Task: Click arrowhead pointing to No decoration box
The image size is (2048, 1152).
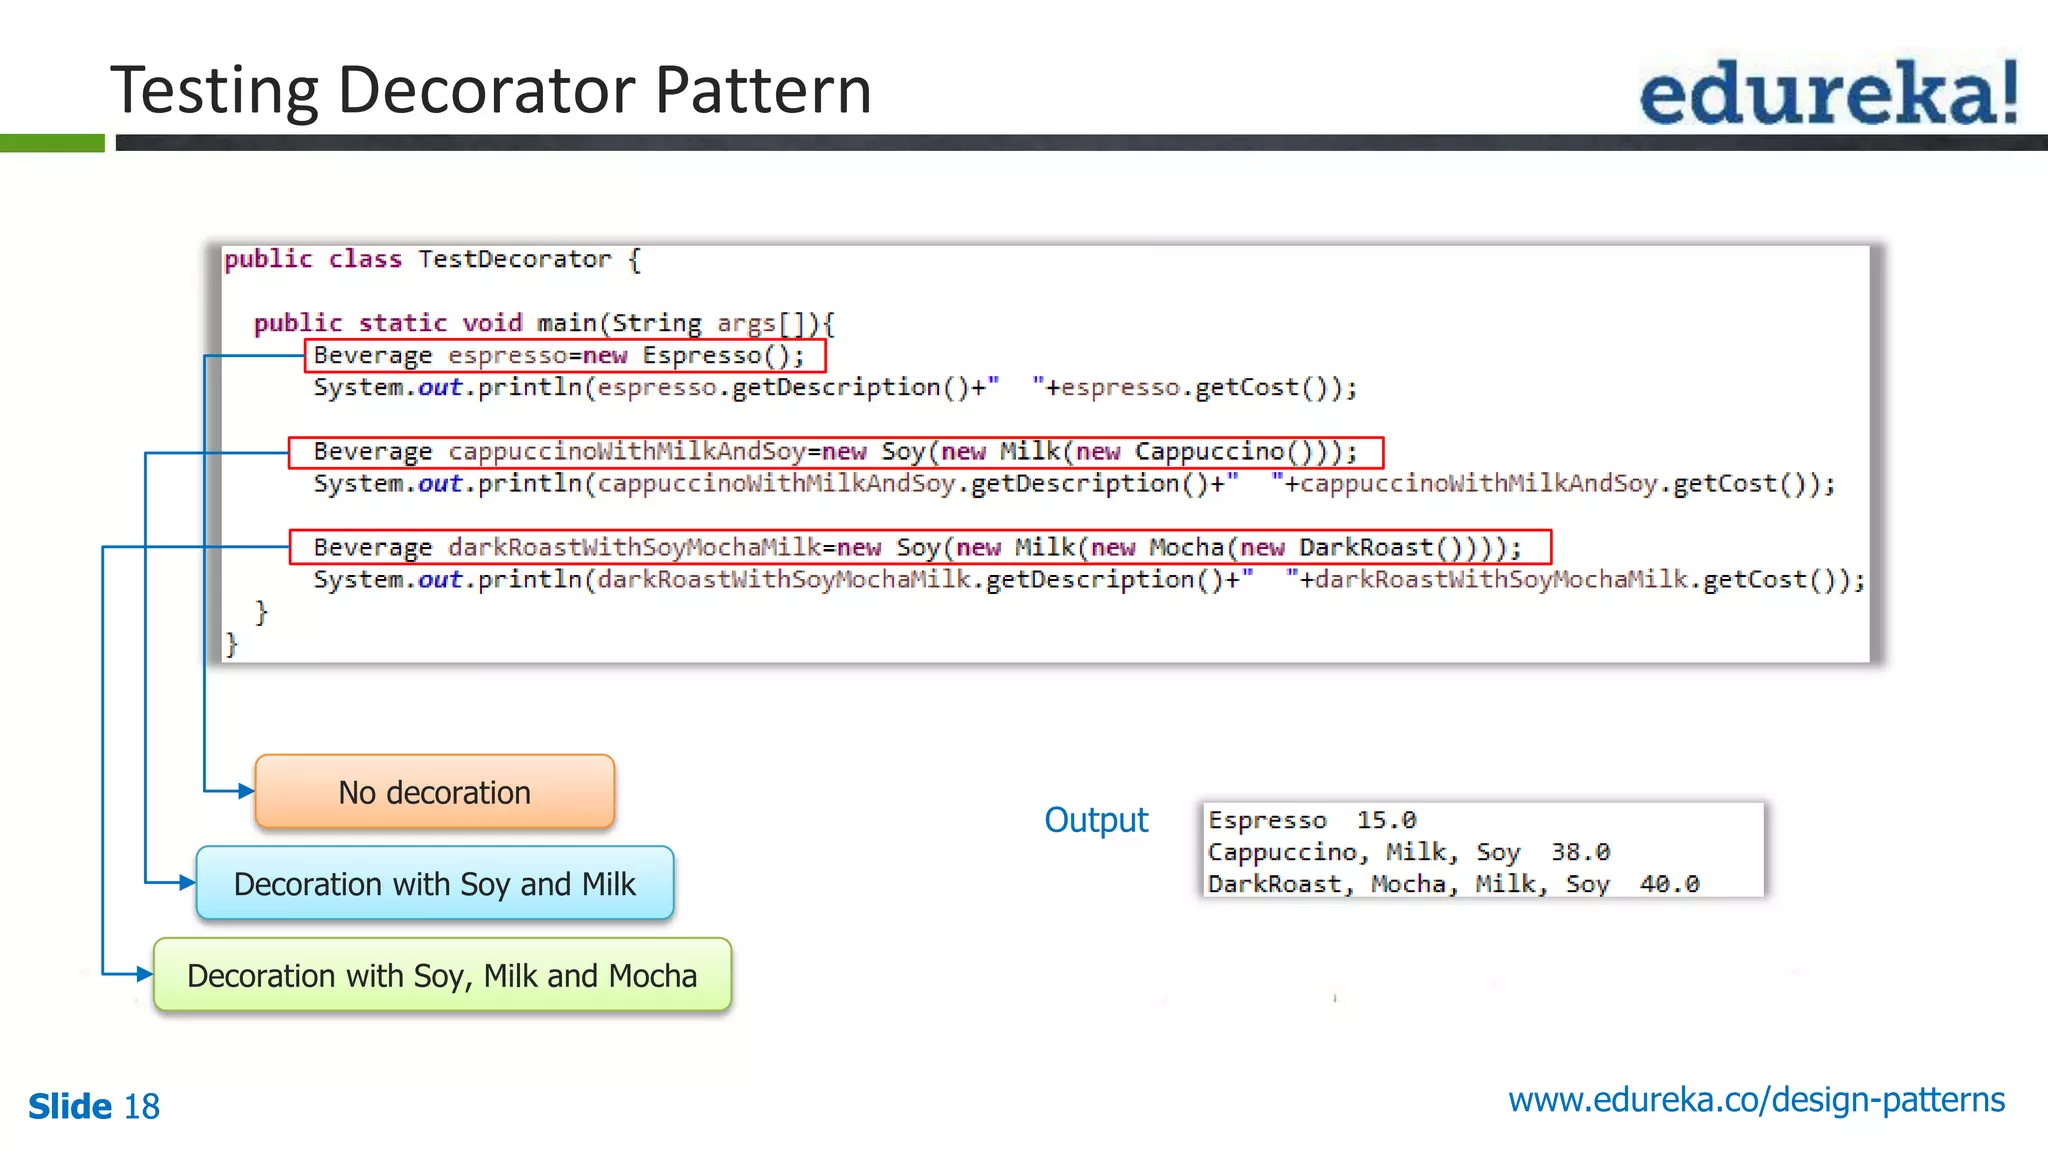Action: coord(246,791)
